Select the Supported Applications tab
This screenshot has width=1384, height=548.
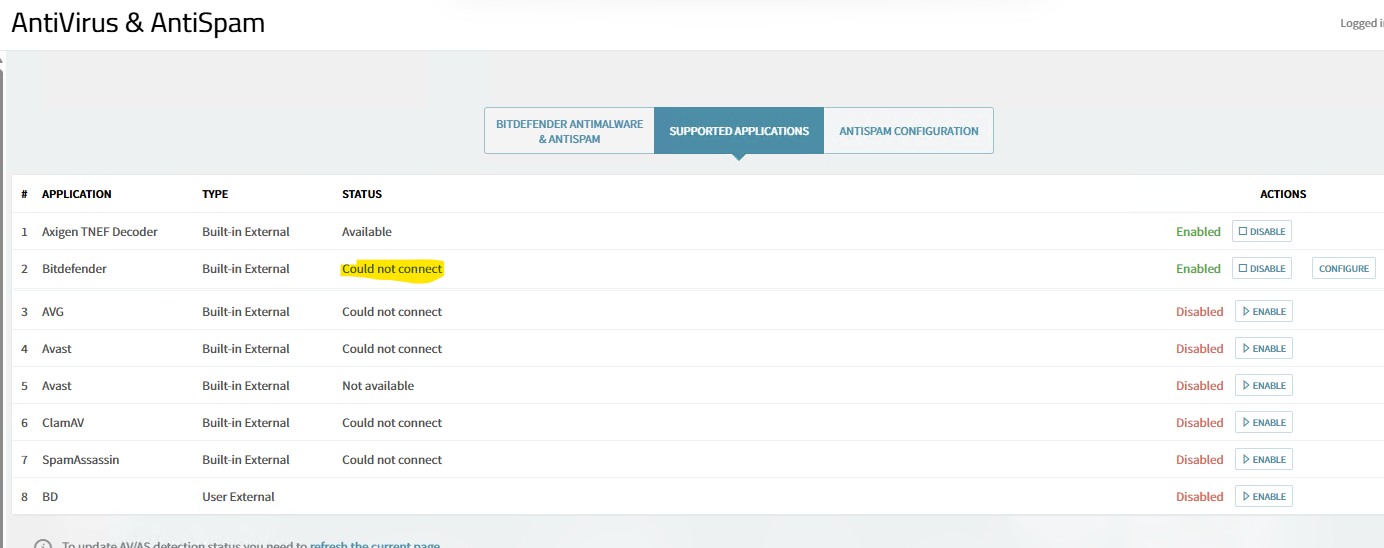click(739, 131)
